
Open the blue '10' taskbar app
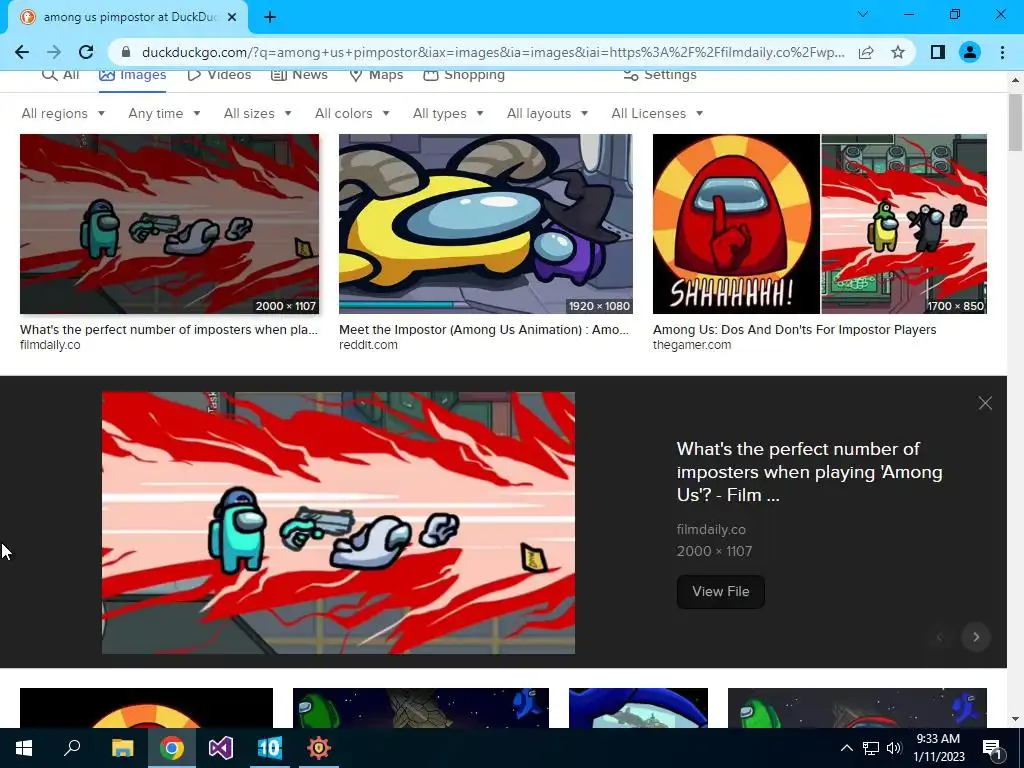270,748
